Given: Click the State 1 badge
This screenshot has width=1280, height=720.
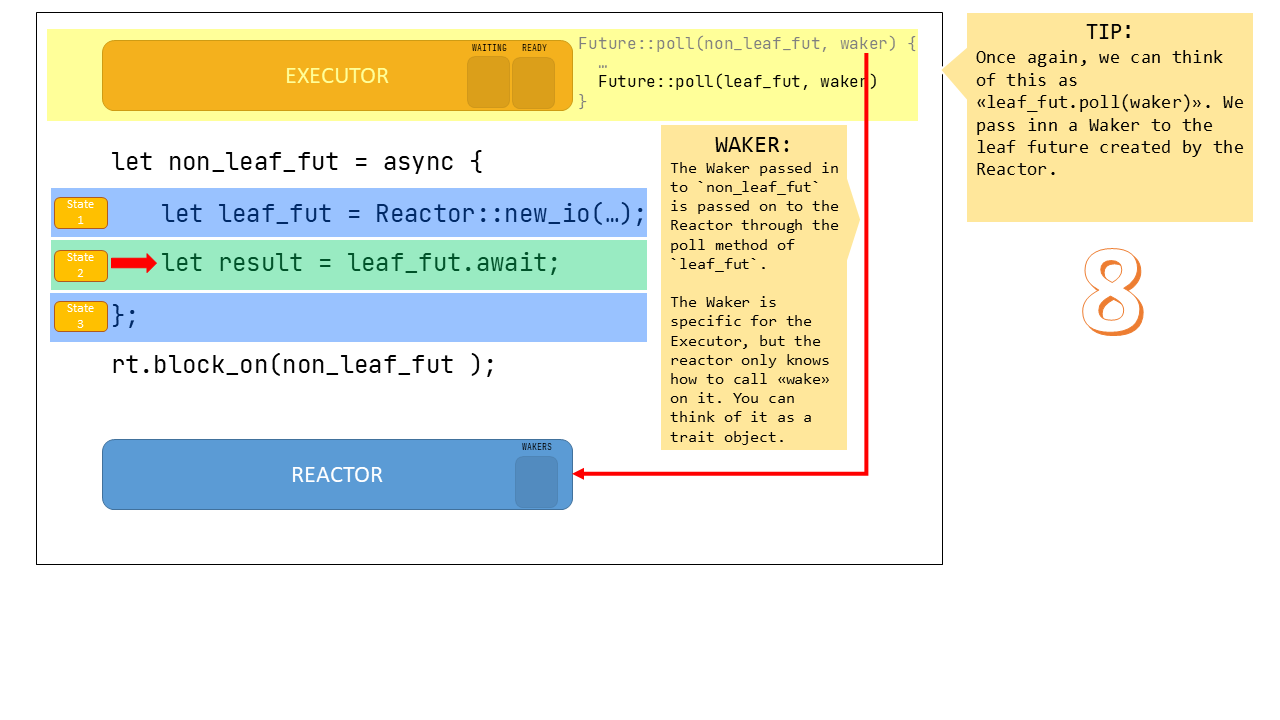Looking at the screenshot, I should click(x=80, y=213).
